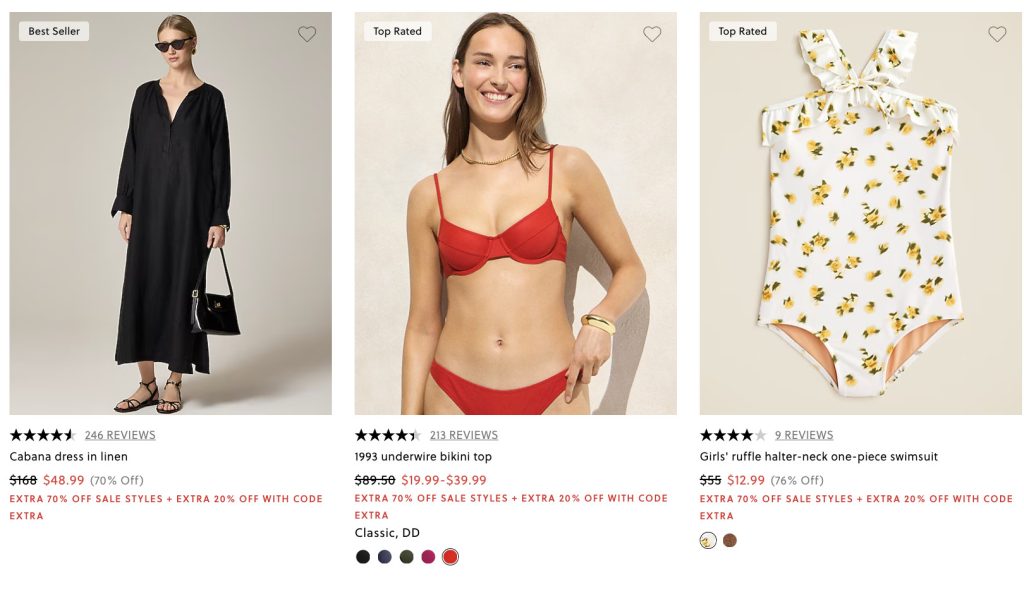The width and height of the screenshot is (1024, 590).
Task: Select the red bikini color swatch
Action: pos(450,557)
